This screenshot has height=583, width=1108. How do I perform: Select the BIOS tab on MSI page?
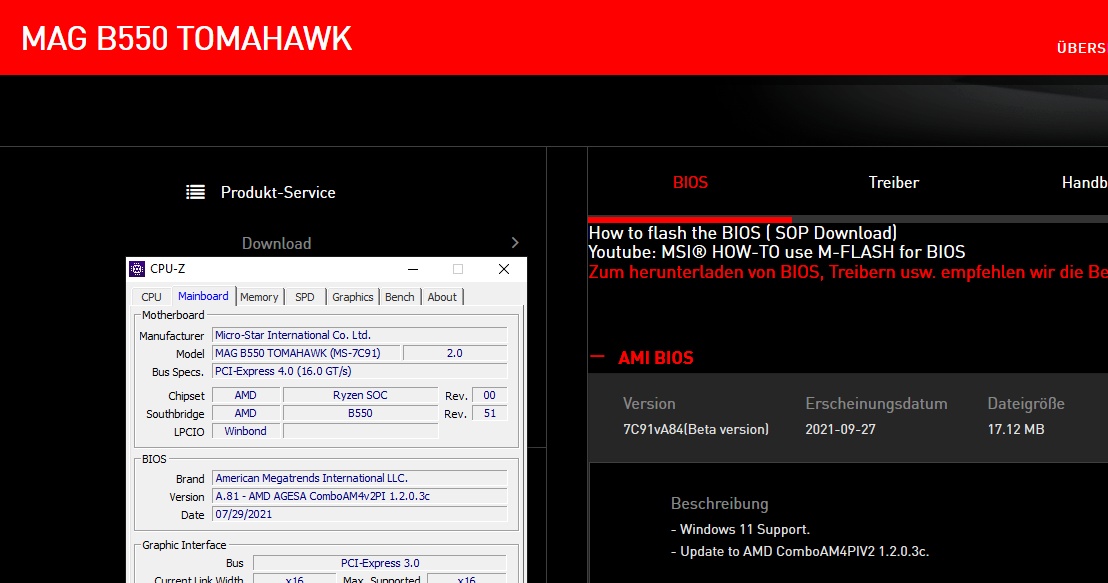(690, 182)
